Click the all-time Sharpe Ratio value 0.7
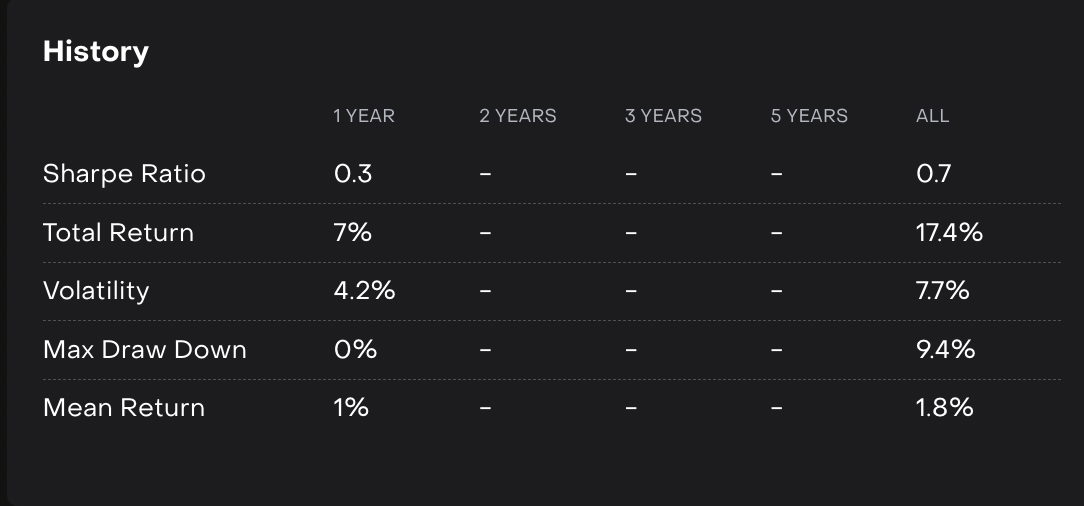 (933, 174)
